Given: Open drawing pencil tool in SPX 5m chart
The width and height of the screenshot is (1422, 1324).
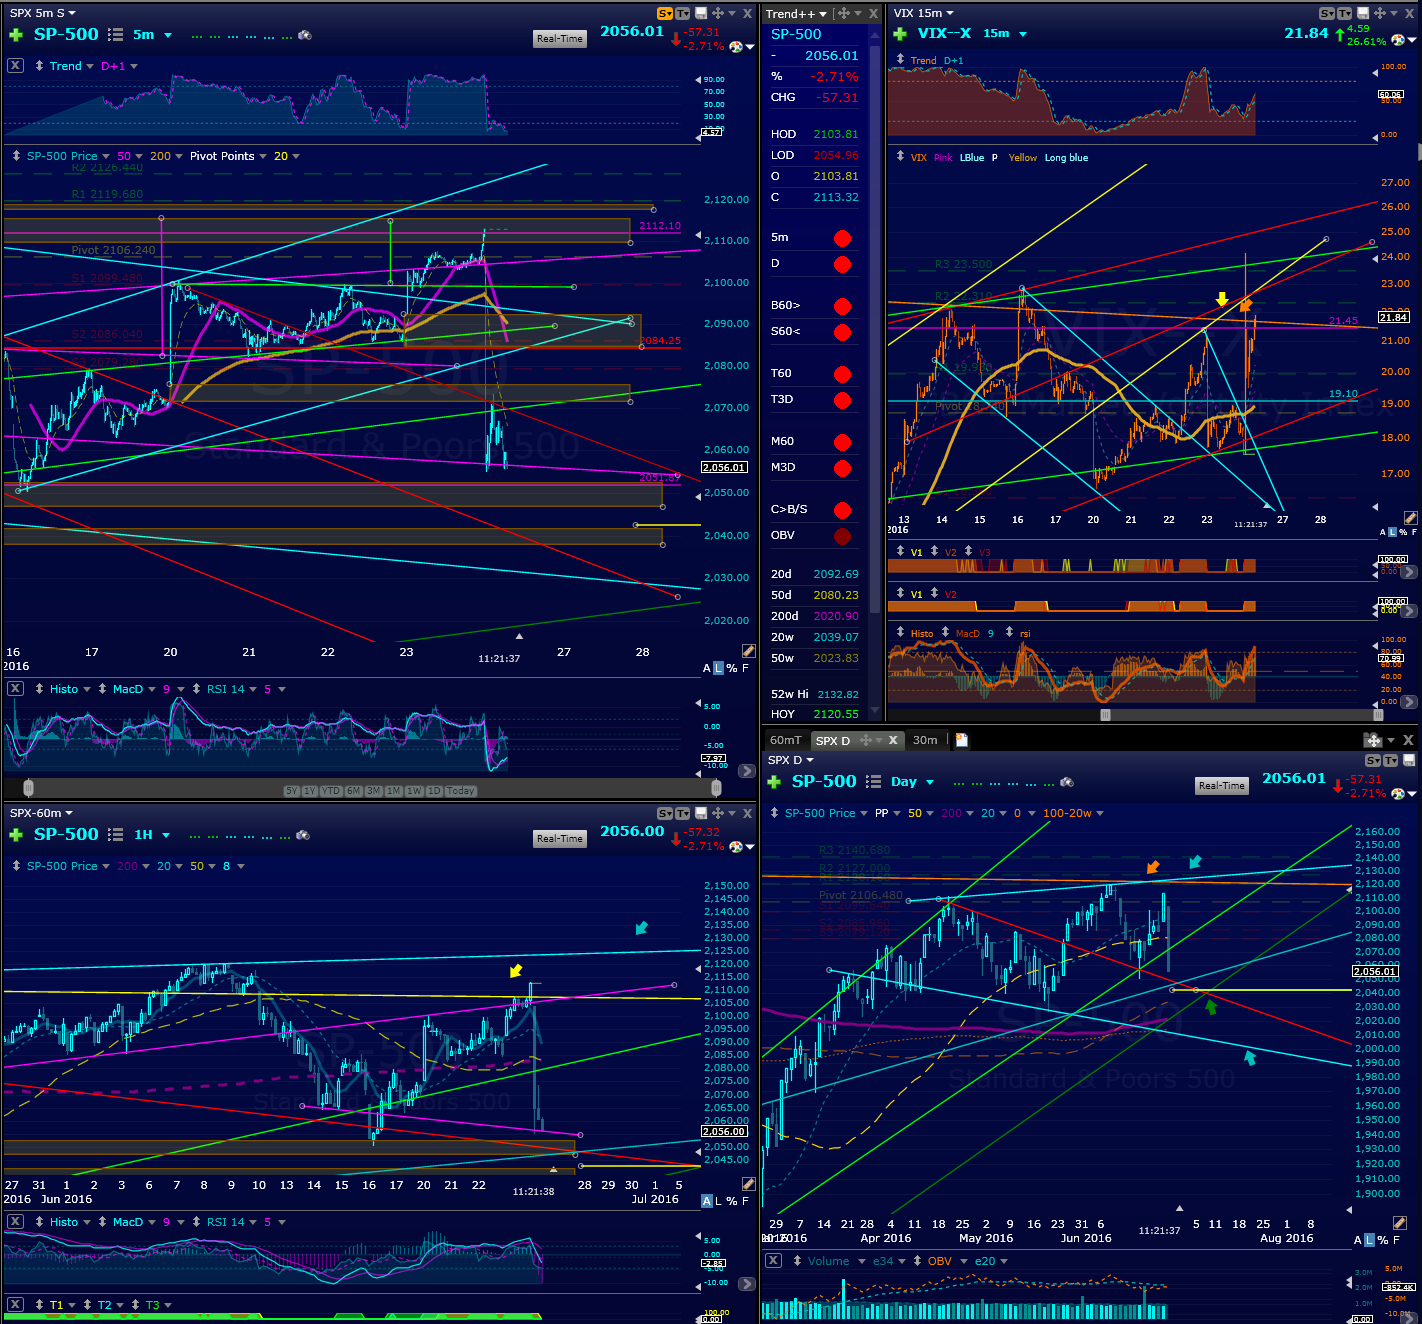Looking at the screenshot, I should [x=748, y=651].
